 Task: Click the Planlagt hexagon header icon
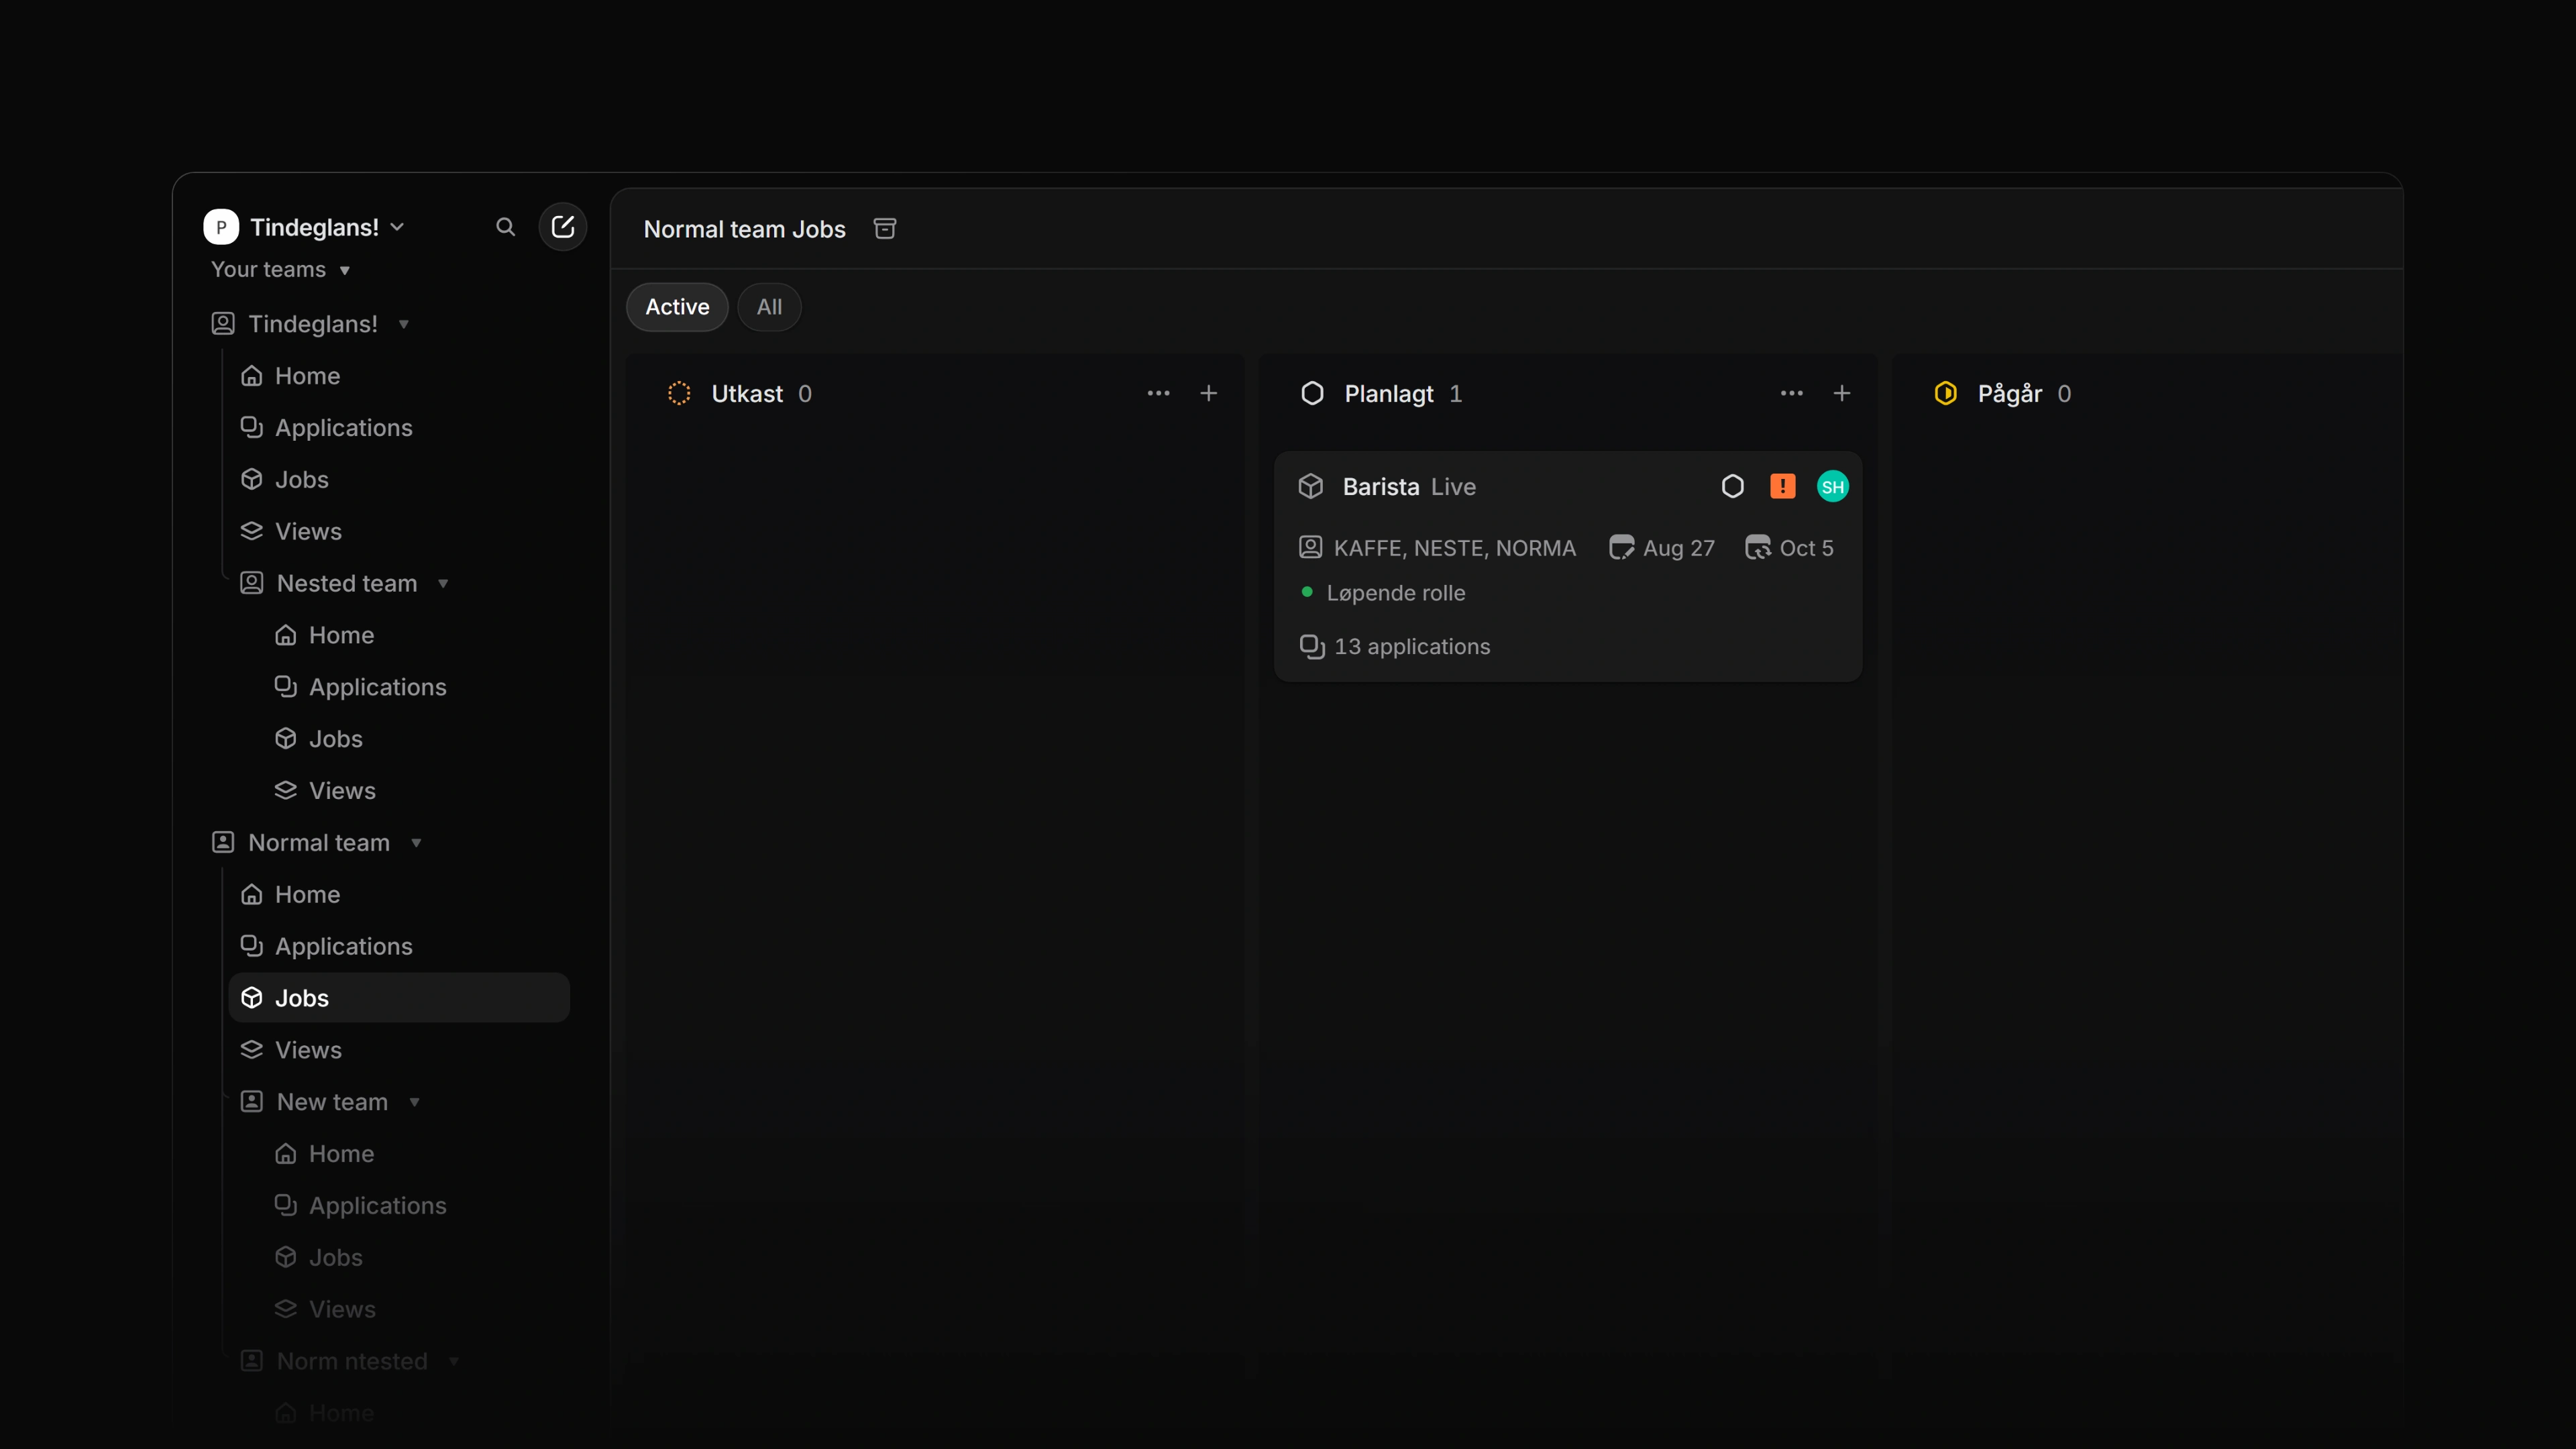point(1312,393)
